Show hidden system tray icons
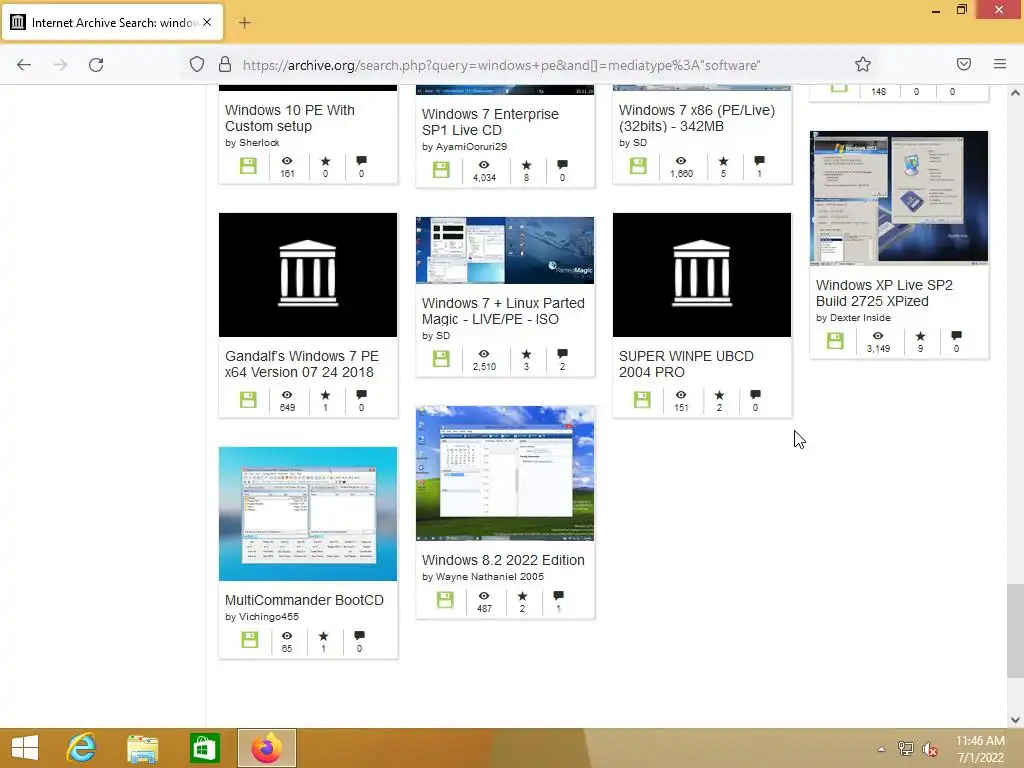 881,749
